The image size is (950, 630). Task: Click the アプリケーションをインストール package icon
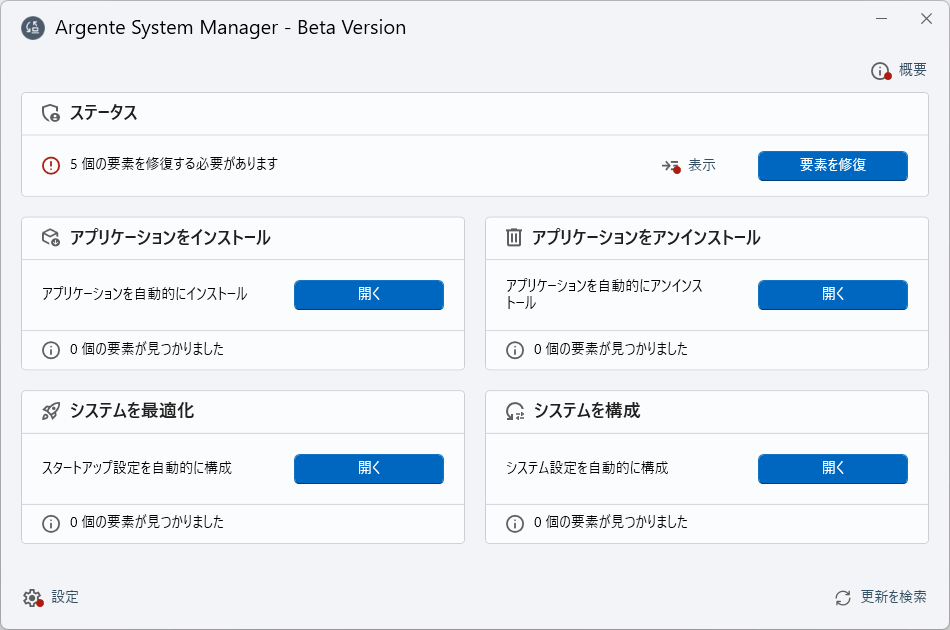[x=51, y=238]
